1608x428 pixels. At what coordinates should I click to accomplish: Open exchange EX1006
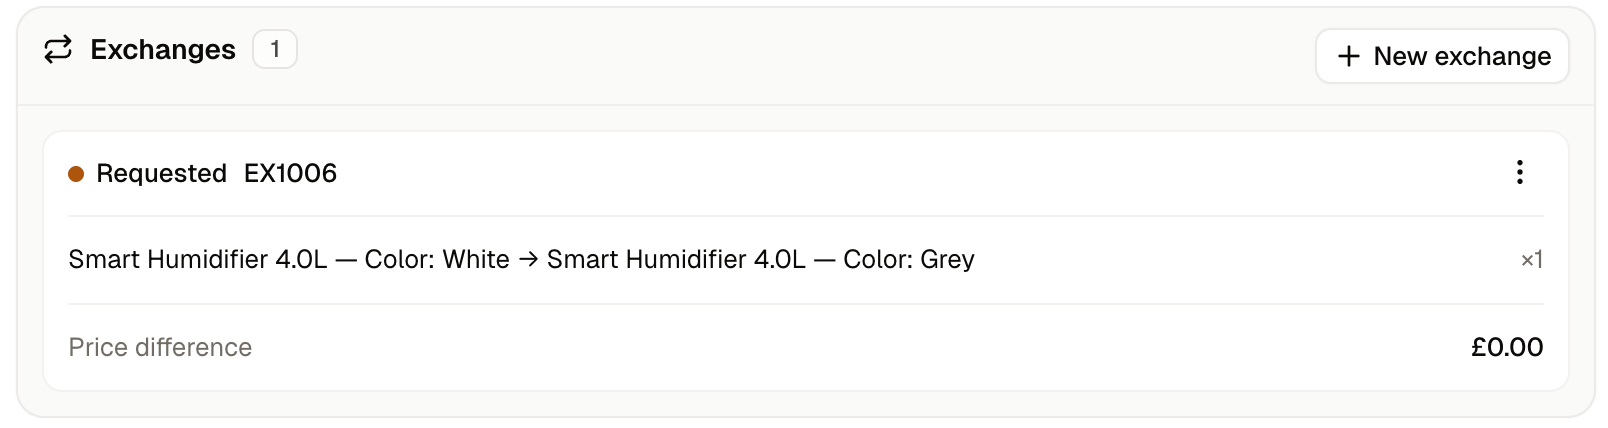tap(290, 173)
